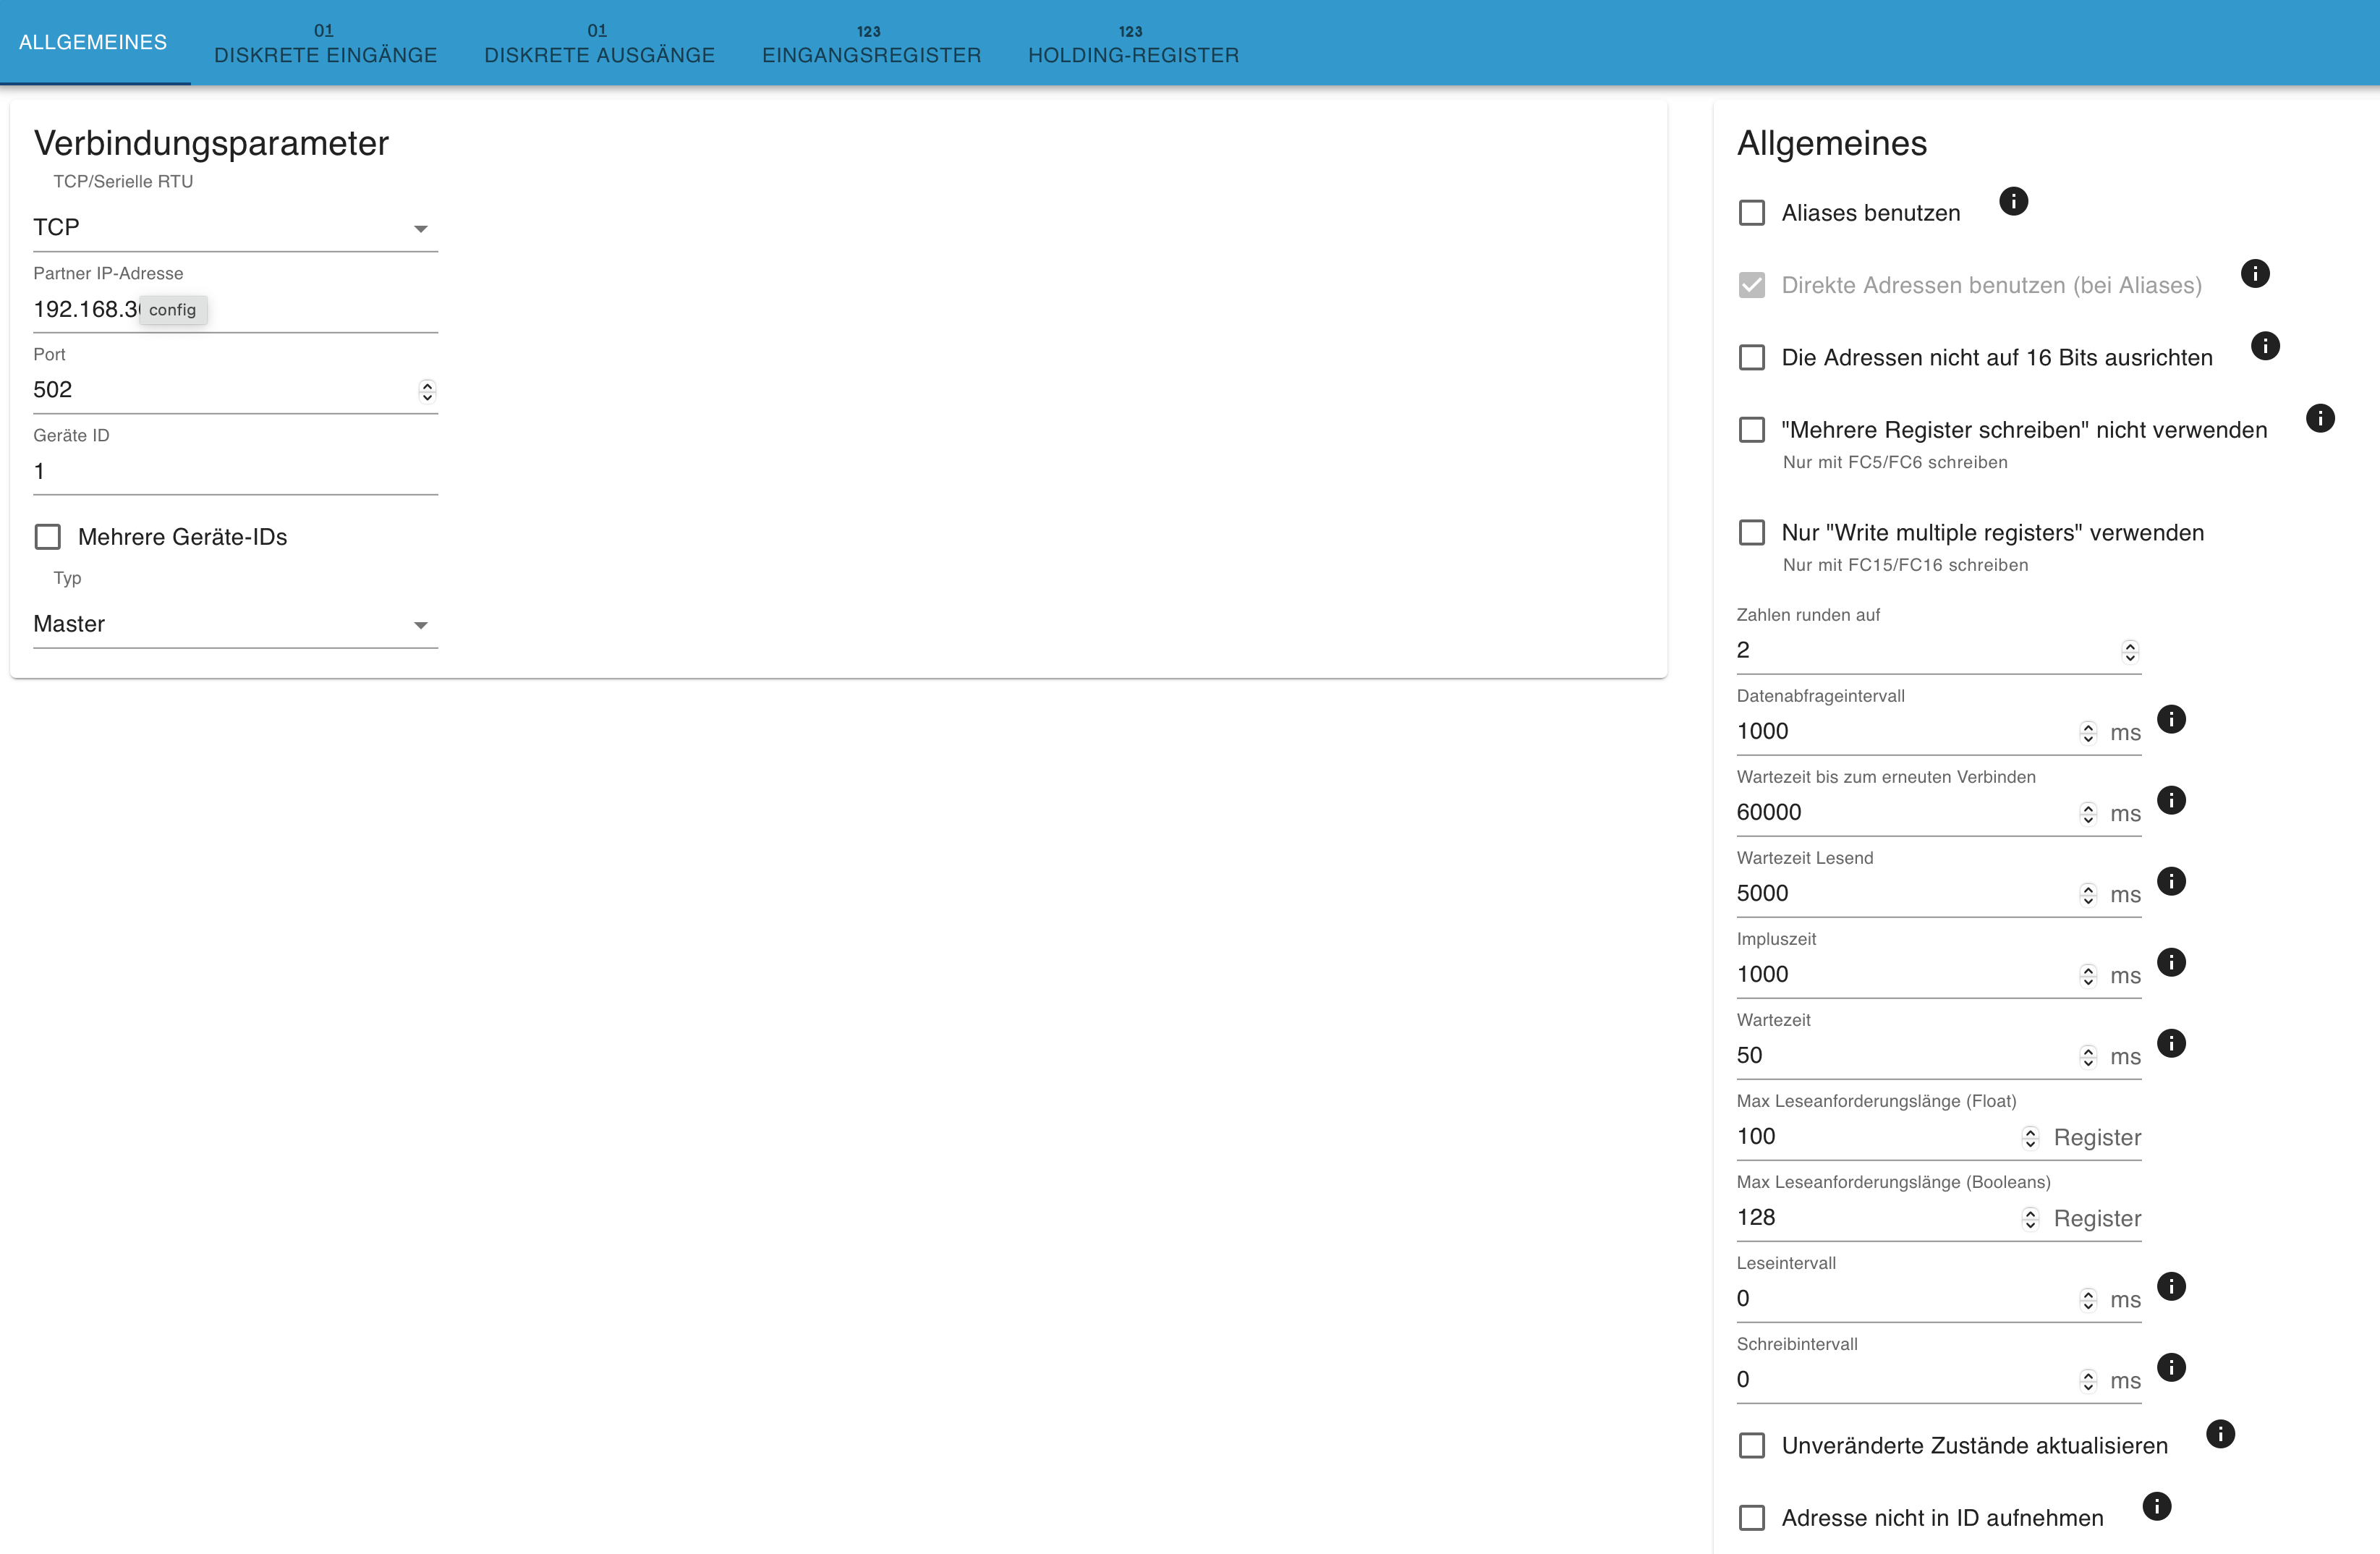Tick Die Adressen nicht auf 16 Bits ausrichten
The image size is (2380, 1554).
click(x=1752, y=358)
